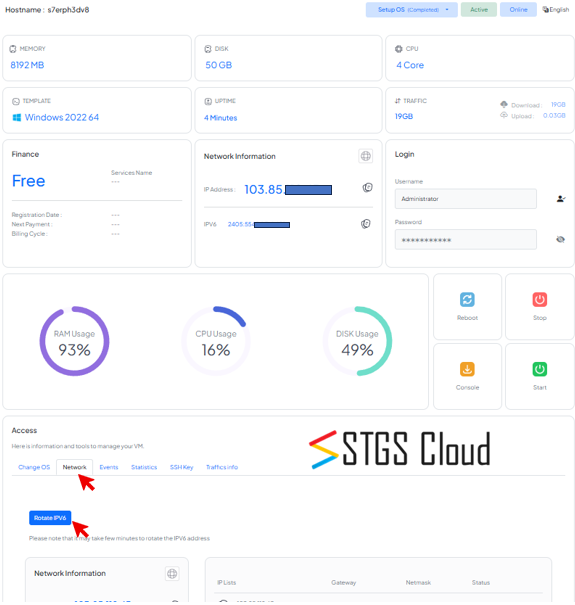Toggle password visibility eye icon

coord(560,240)
